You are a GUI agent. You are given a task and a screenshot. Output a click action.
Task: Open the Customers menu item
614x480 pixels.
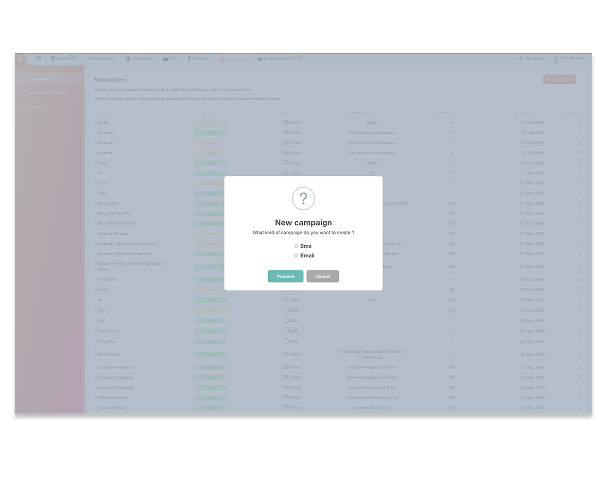139,58
